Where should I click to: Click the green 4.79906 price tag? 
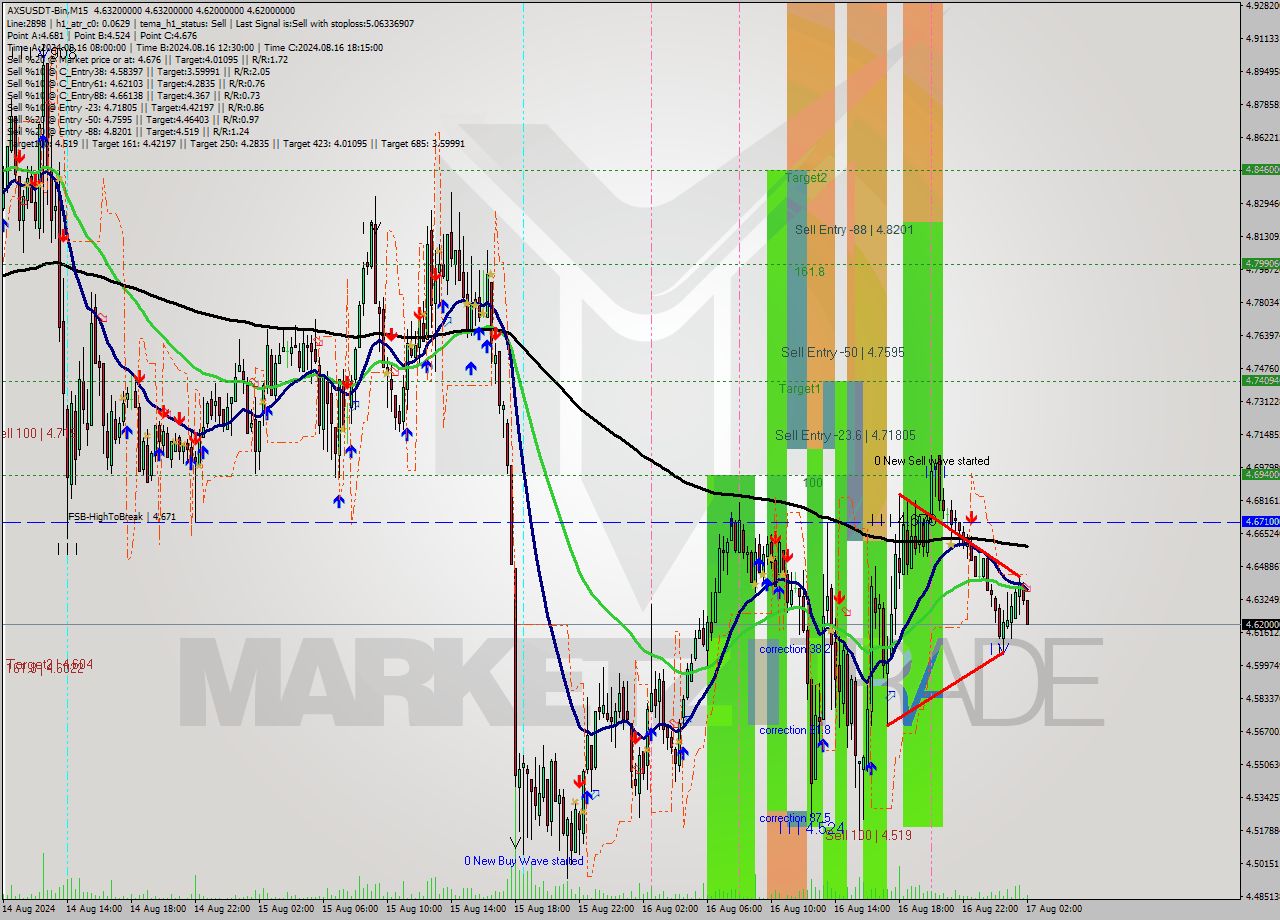point(1260,264)
